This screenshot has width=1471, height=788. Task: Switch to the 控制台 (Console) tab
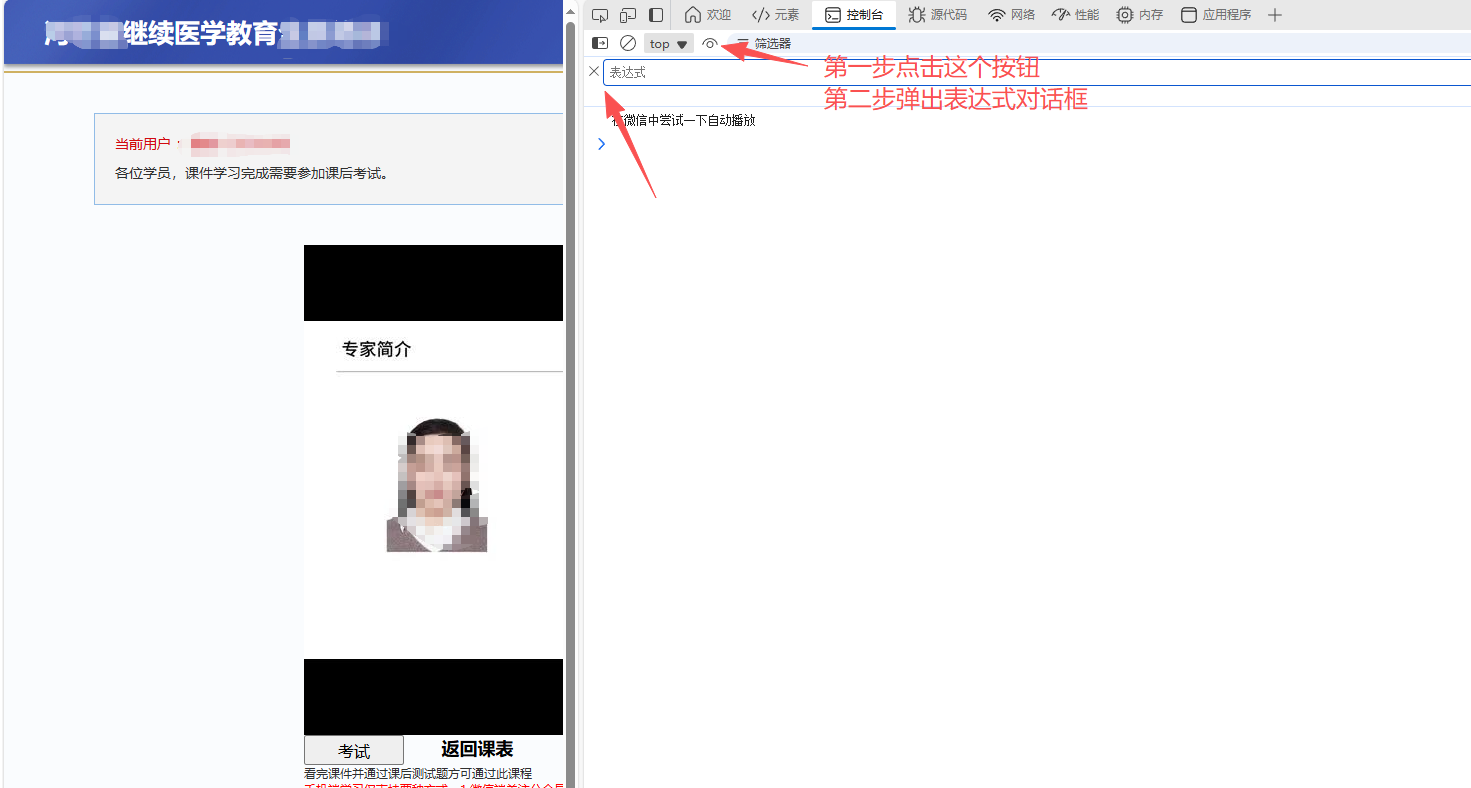[x=854, y=14]
